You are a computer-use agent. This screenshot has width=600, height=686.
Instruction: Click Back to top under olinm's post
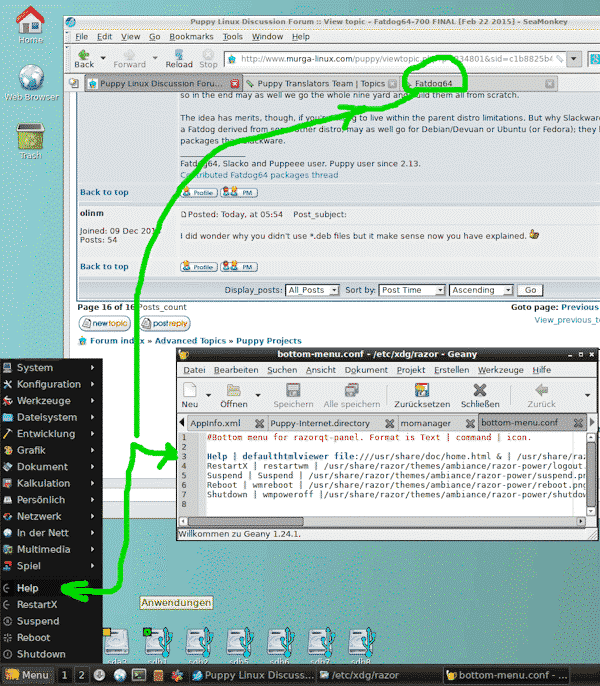(x=104, y=266)
